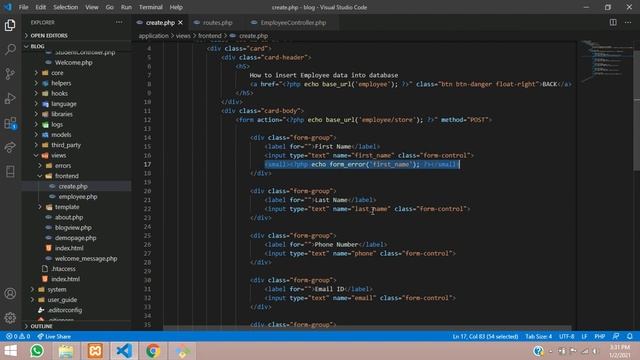
Task: Open welcome_message.php file
Action: (x=86, y=259)
